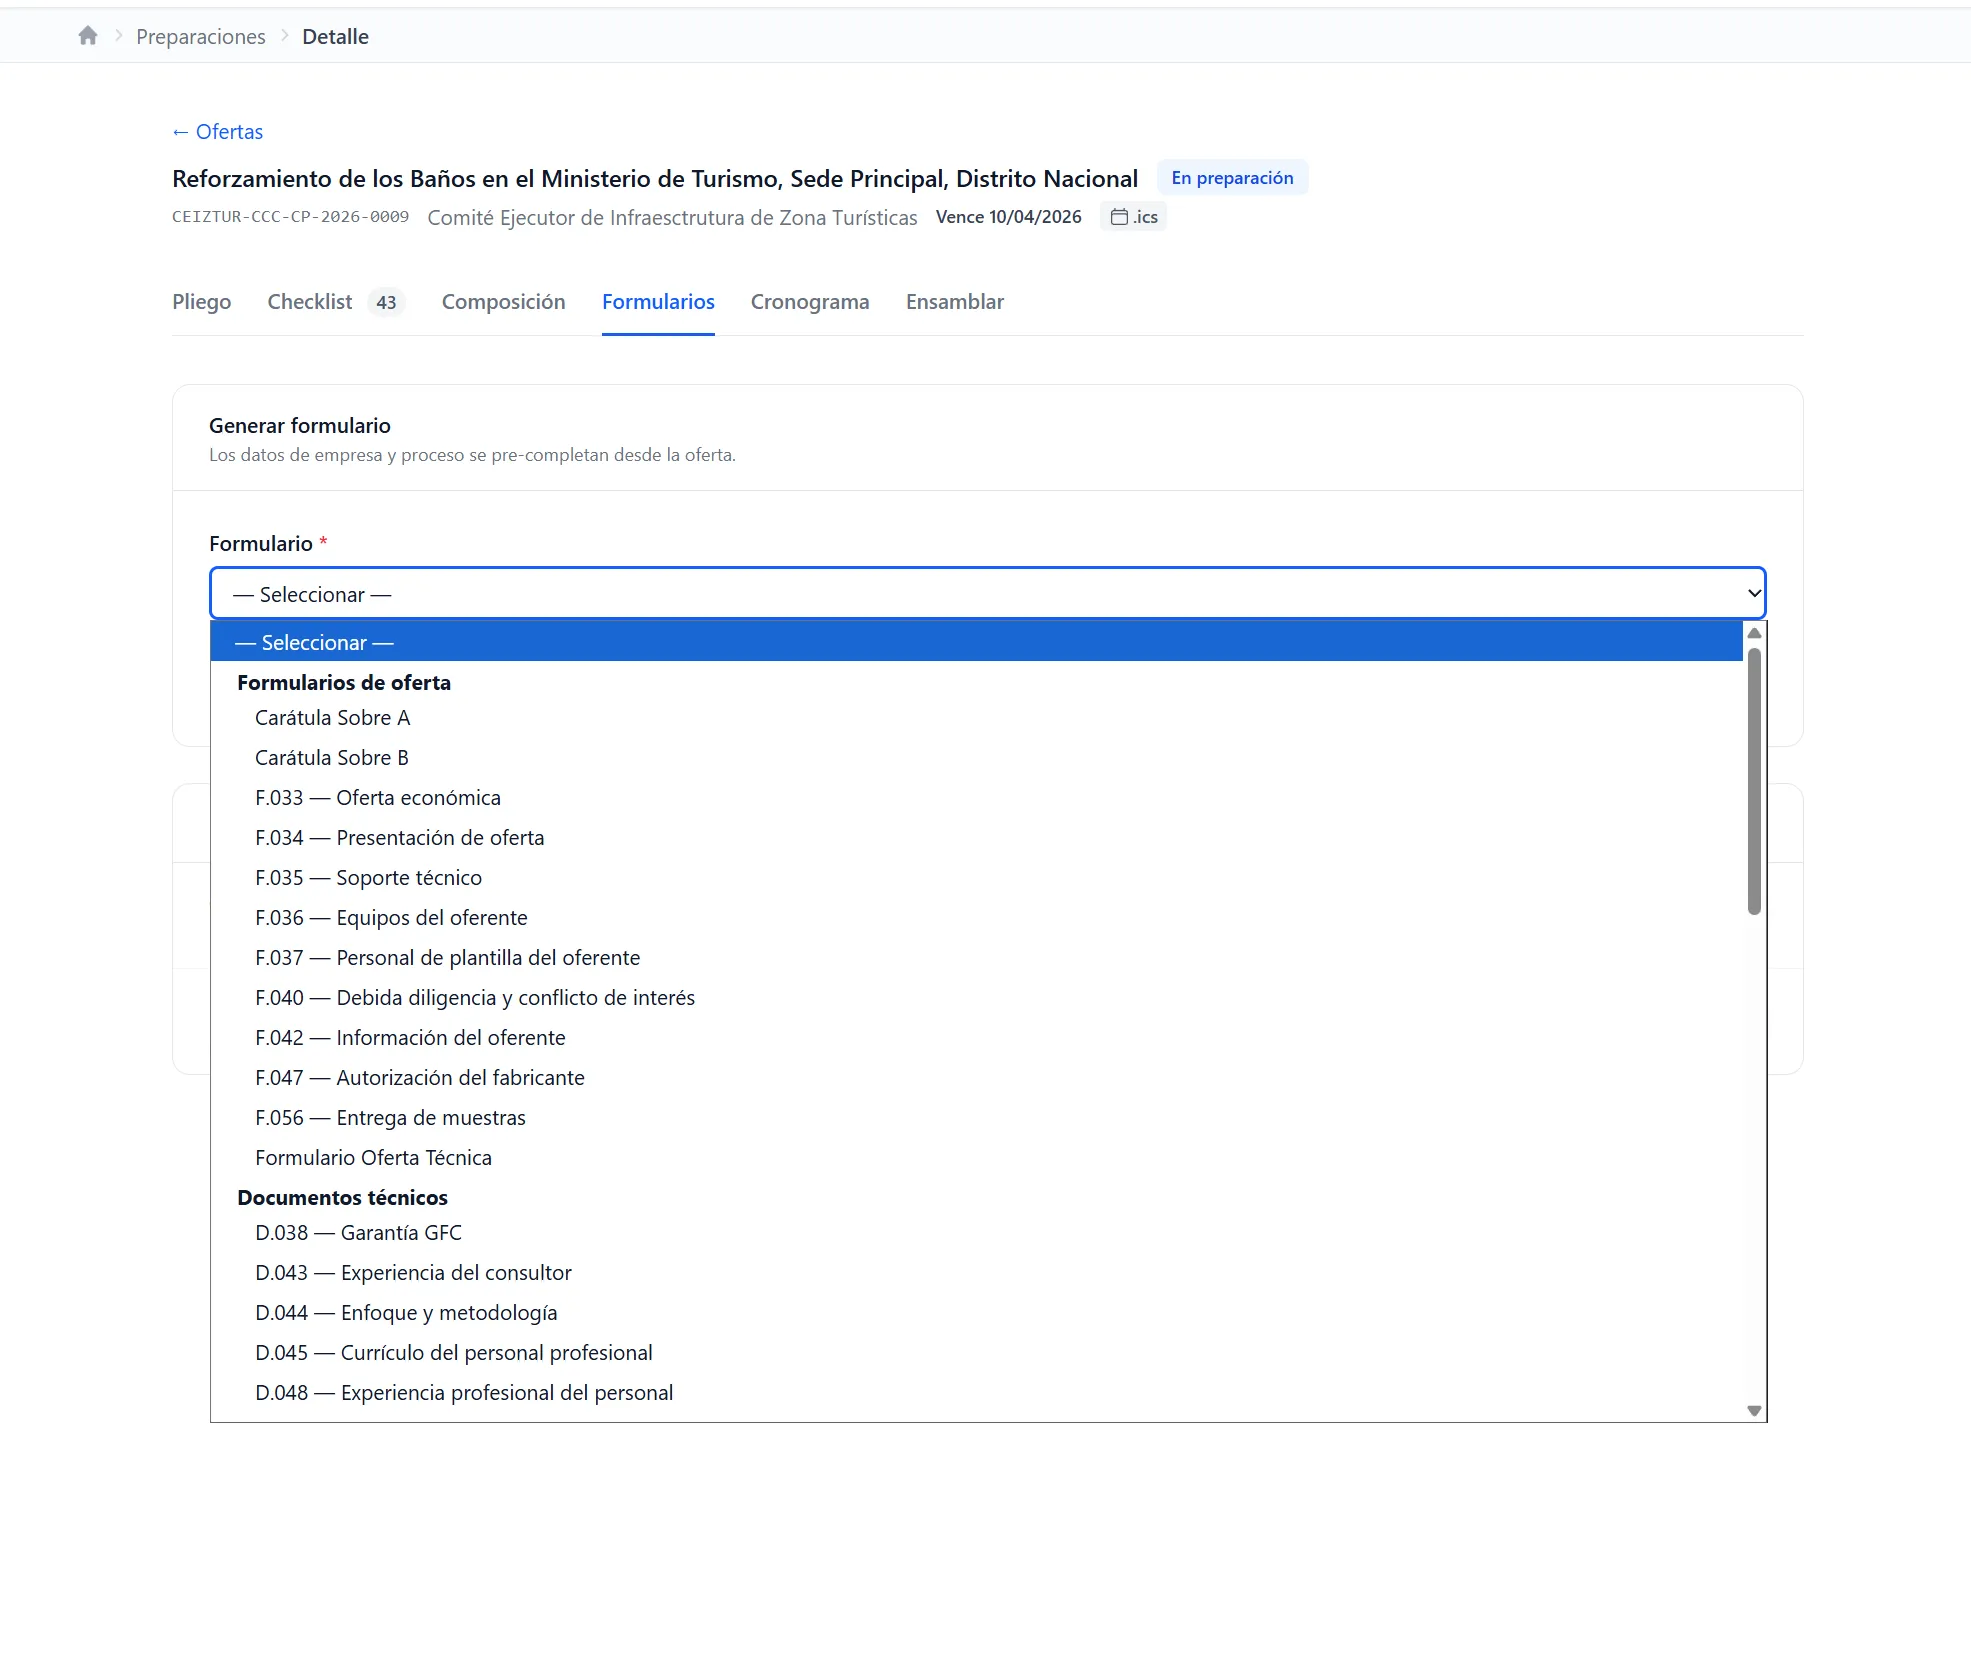Click the home icon in the breadcrumb
Screen dimensions: 1971x1658
pos(88,36)
